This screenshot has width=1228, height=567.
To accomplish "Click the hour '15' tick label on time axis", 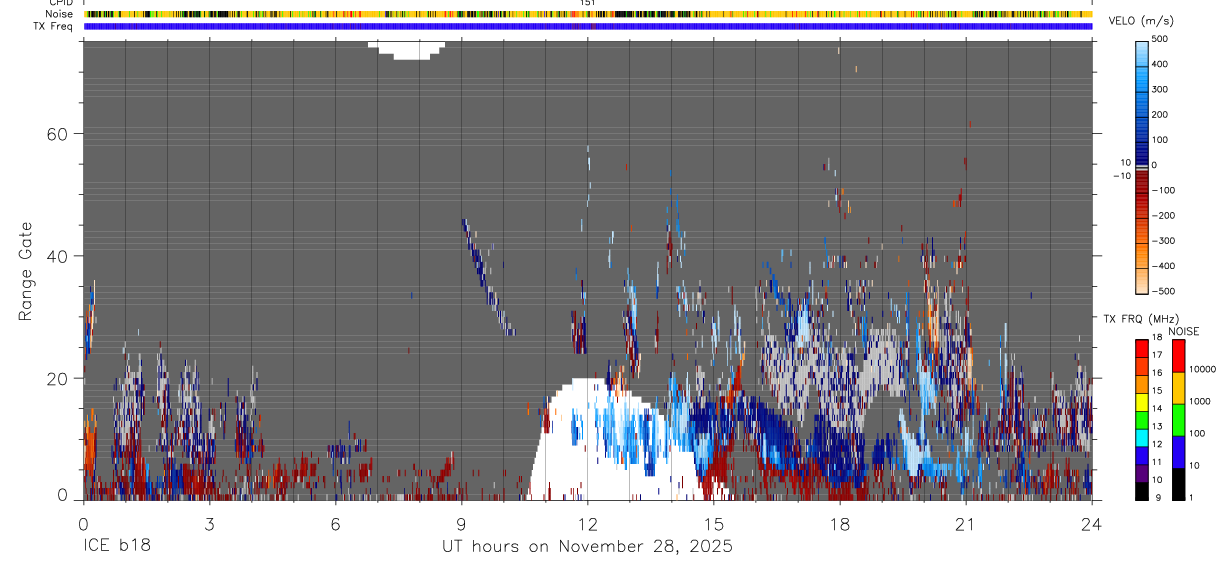I will pyautogui.click(x=714, y=523).
